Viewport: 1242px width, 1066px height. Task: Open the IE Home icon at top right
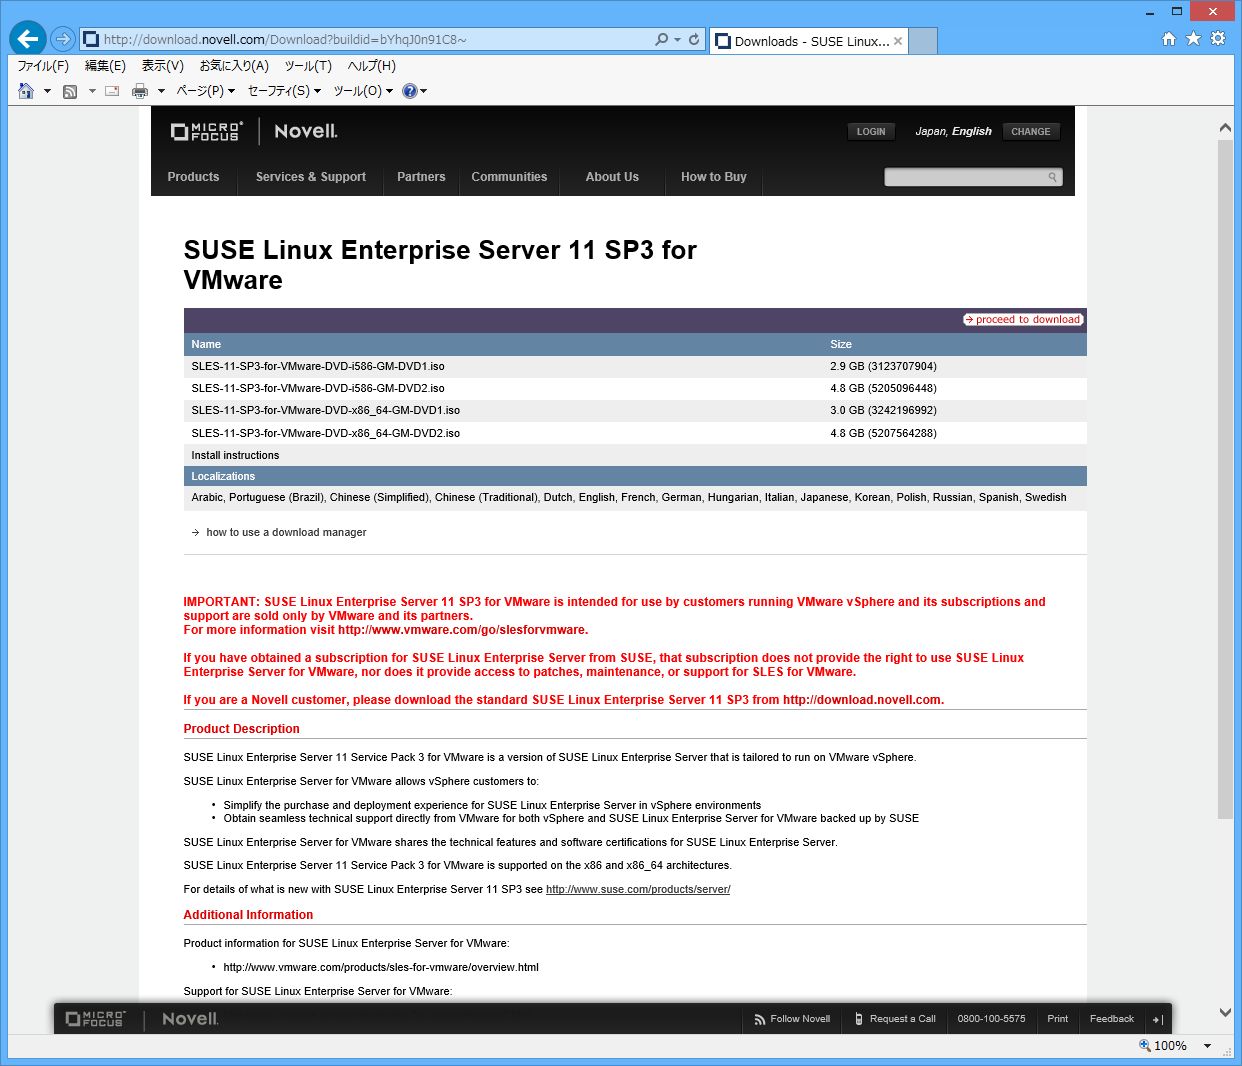click(1169, 38)
